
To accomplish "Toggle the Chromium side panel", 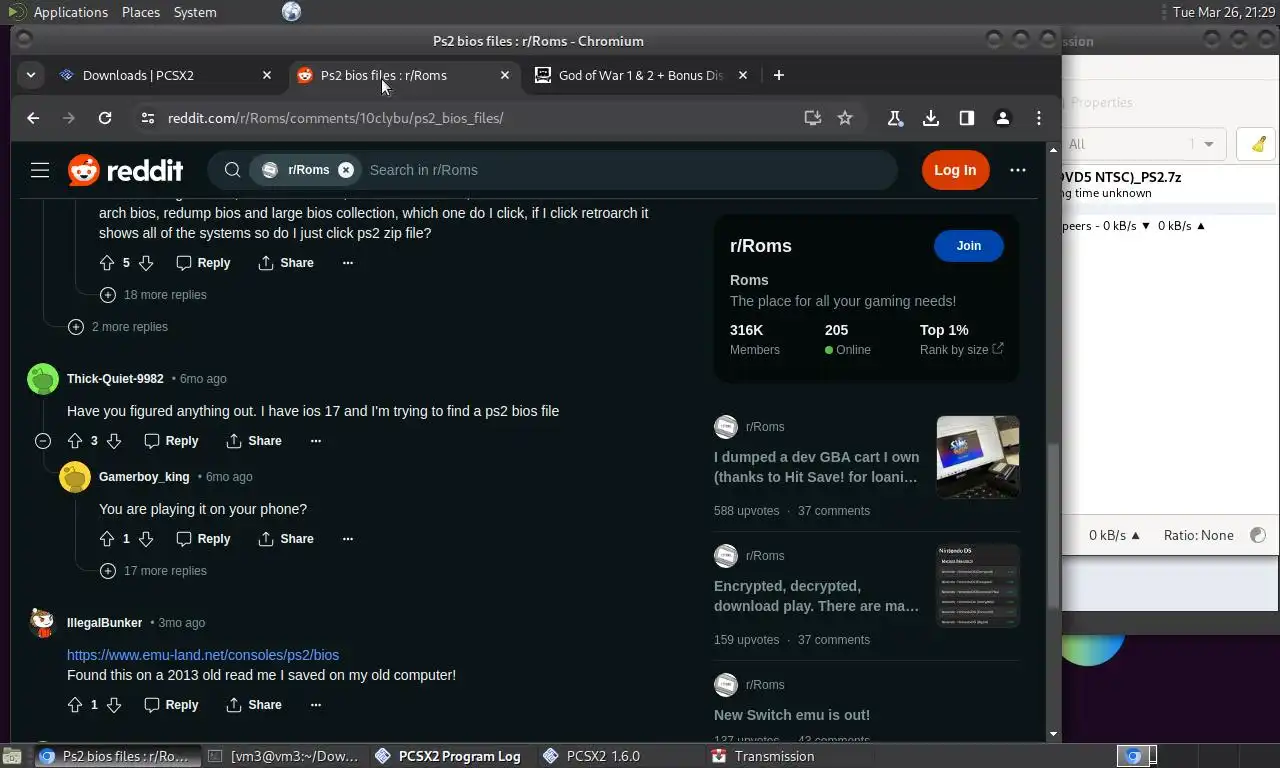I will [x=967, y=118].
